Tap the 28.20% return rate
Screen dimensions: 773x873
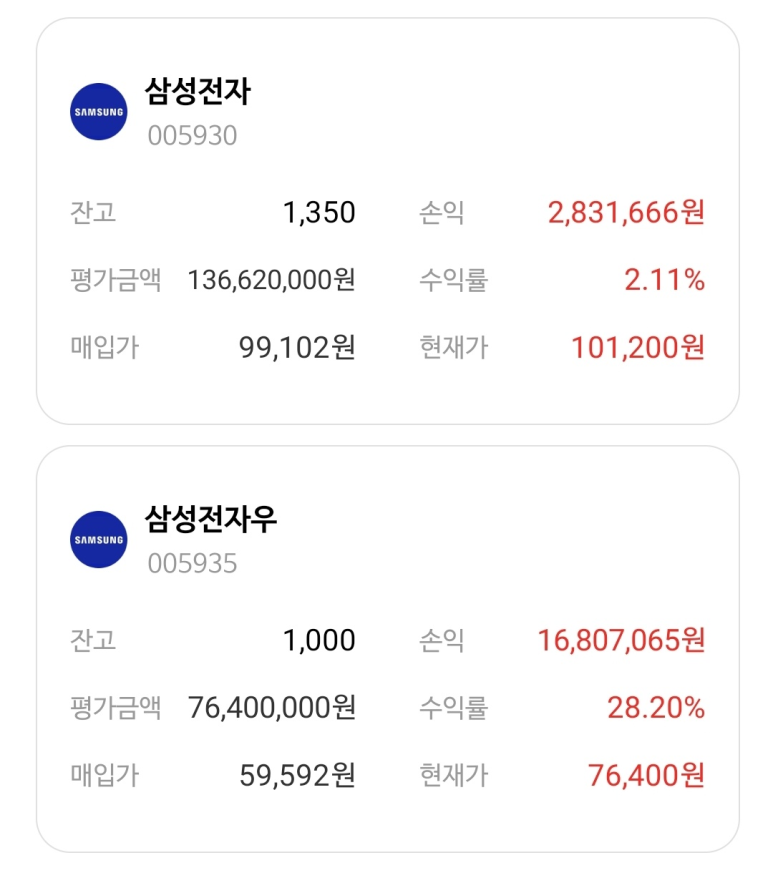point(655,708)
